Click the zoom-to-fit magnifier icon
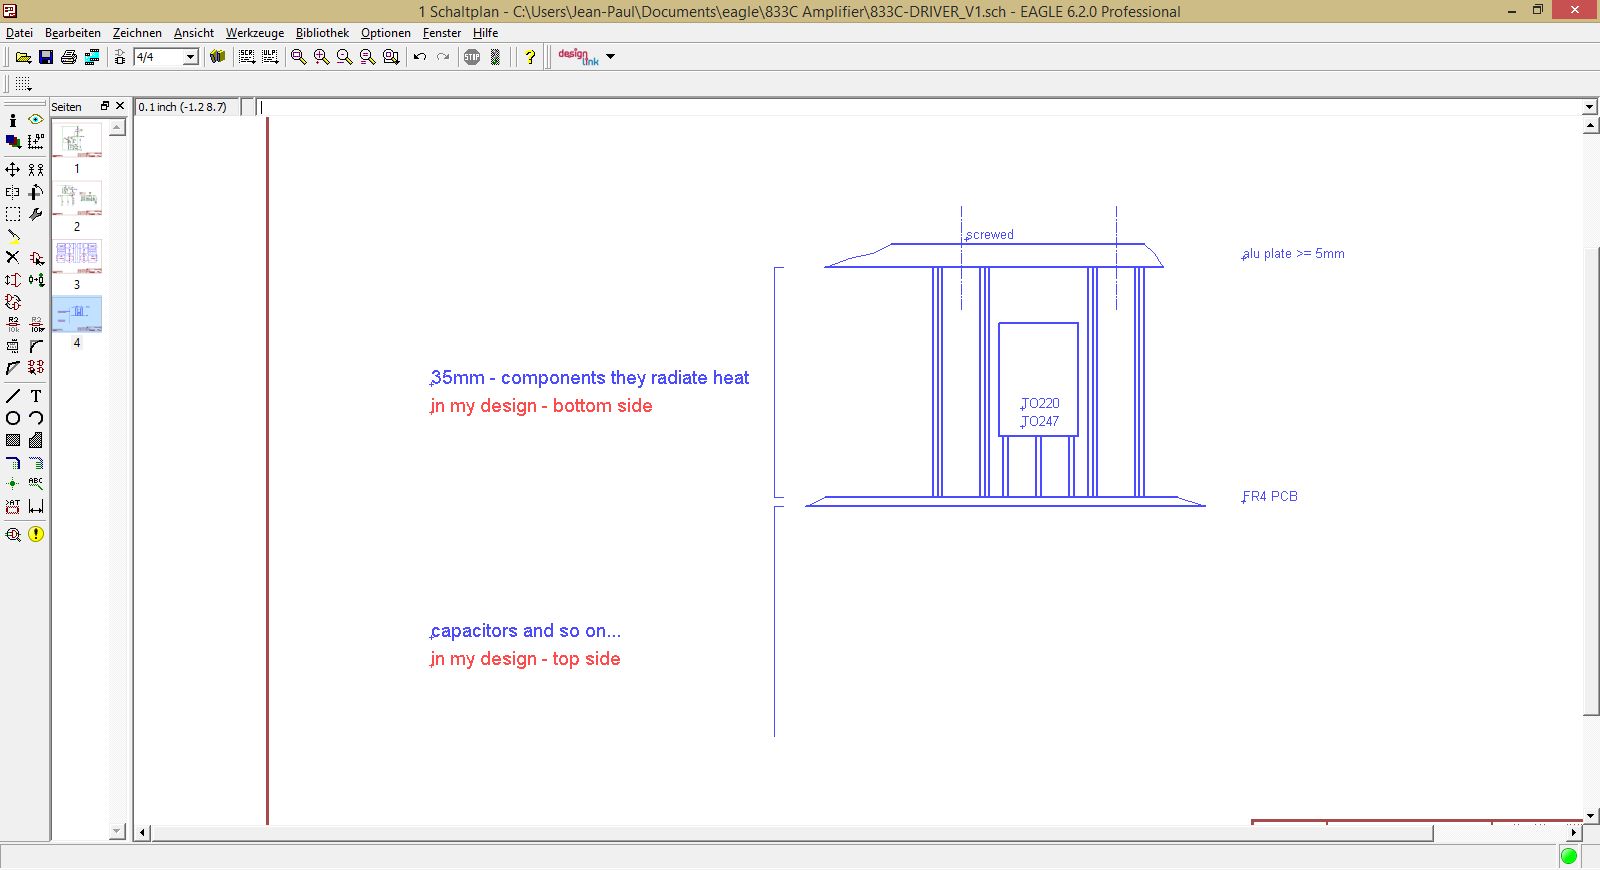The image size is (1600, 870). click(298, 57)
